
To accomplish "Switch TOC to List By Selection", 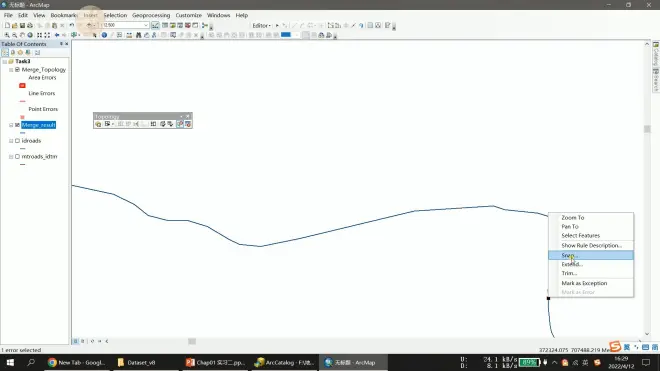I will [x=28, y=53].
